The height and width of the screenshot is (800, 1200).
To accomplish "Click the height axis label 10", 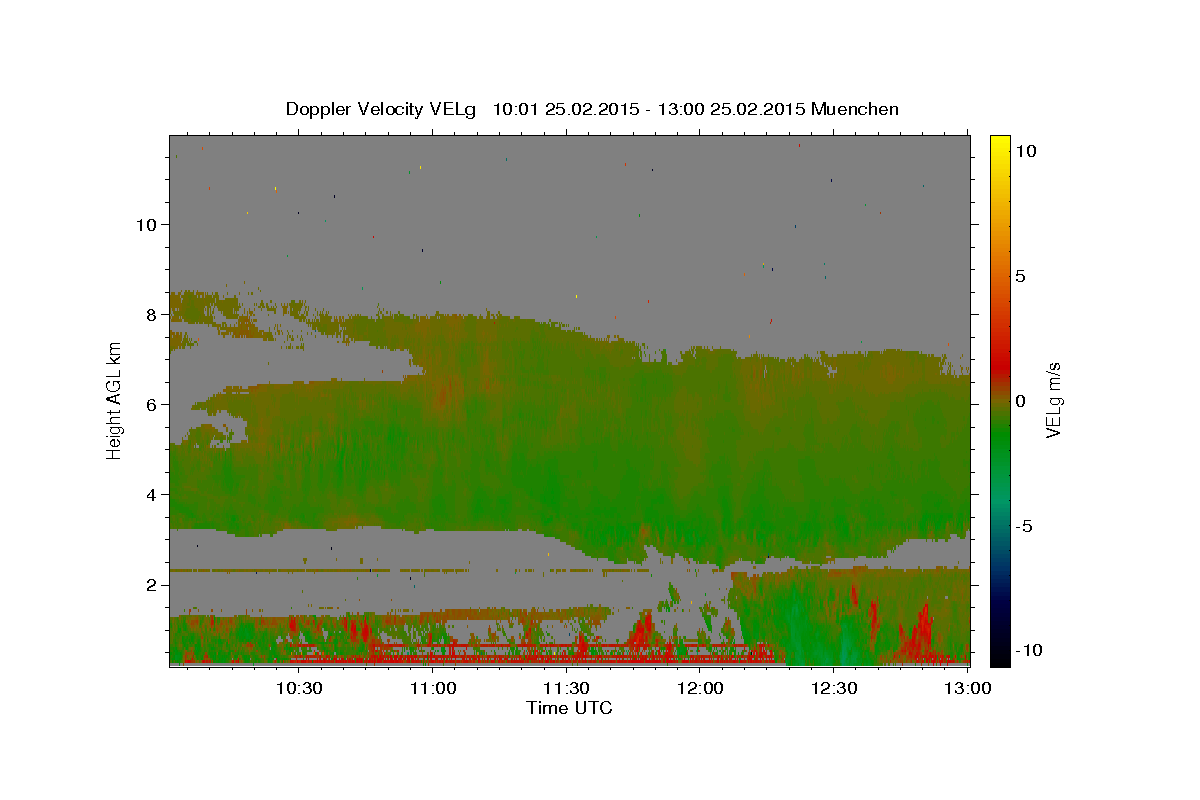I will click(146, 224).
